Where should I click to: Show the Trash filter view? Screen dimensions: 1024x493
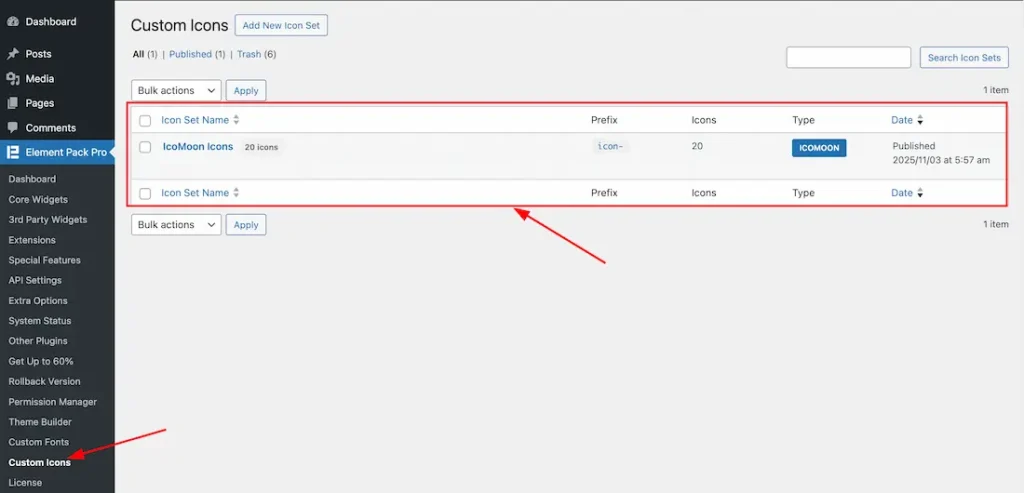pyautogui.click(x=249, y=54)
